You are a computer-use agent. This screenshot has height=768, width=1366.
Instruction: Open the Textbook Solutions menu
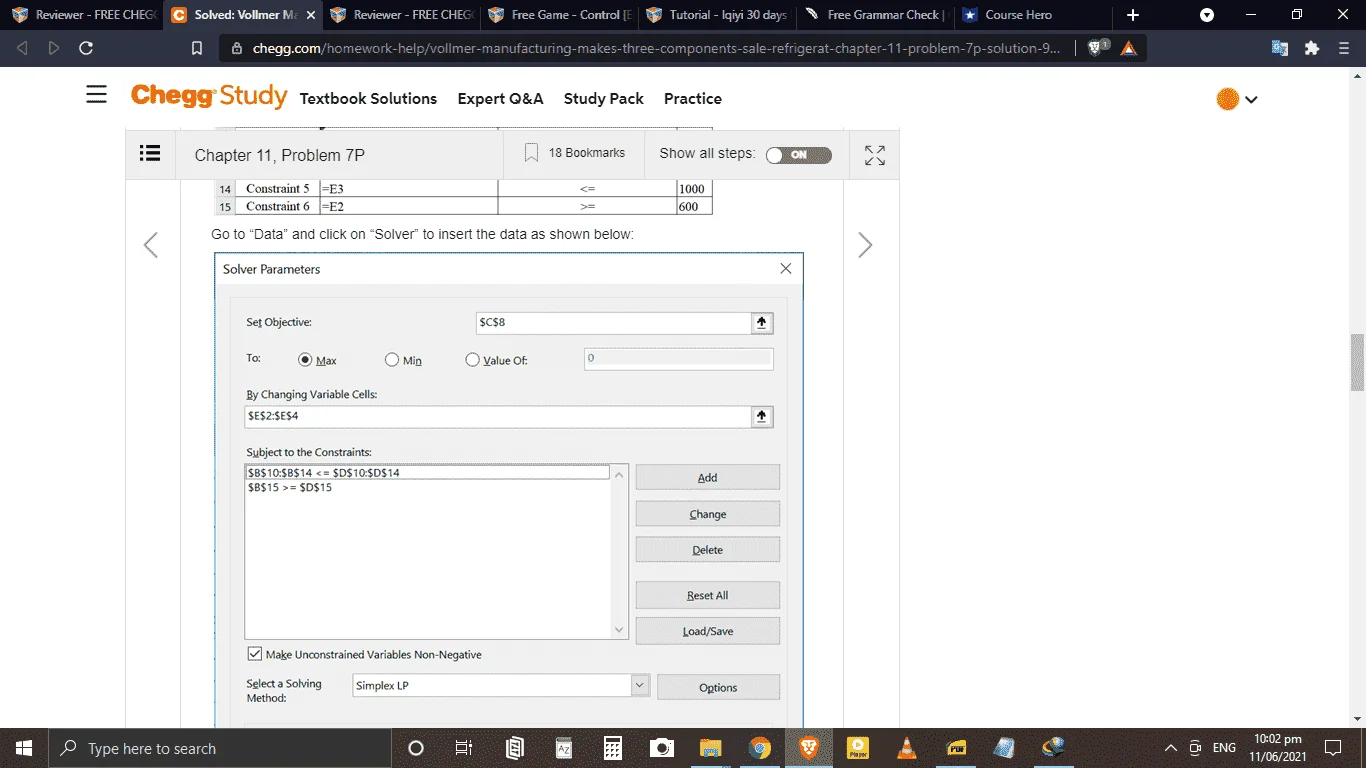[x=368, y=98]
